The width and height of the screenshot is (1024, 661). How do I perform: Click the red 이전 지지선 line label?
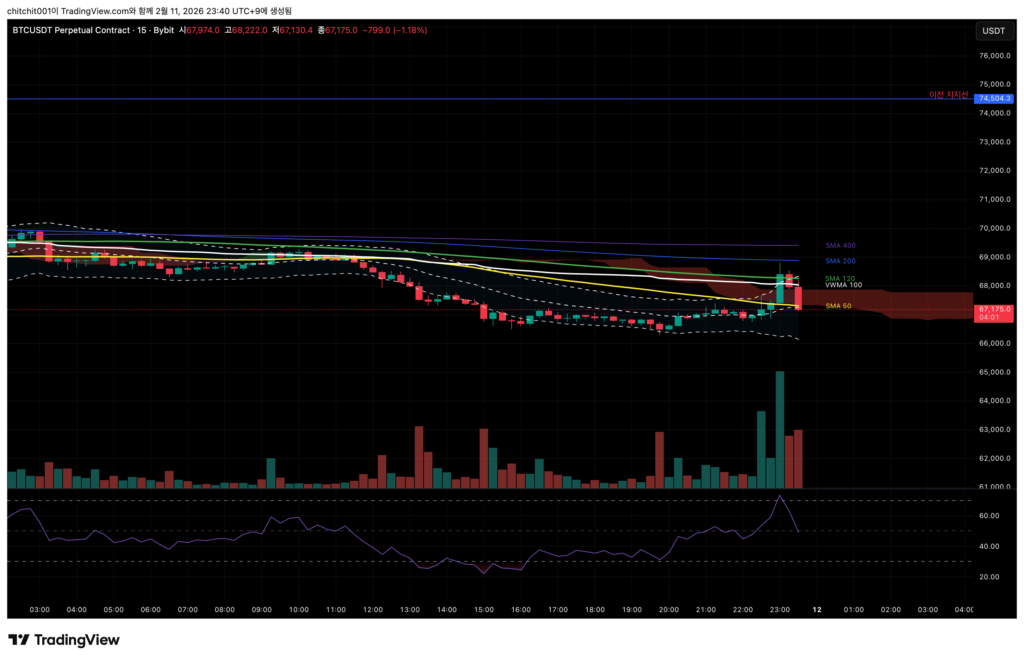949,95
